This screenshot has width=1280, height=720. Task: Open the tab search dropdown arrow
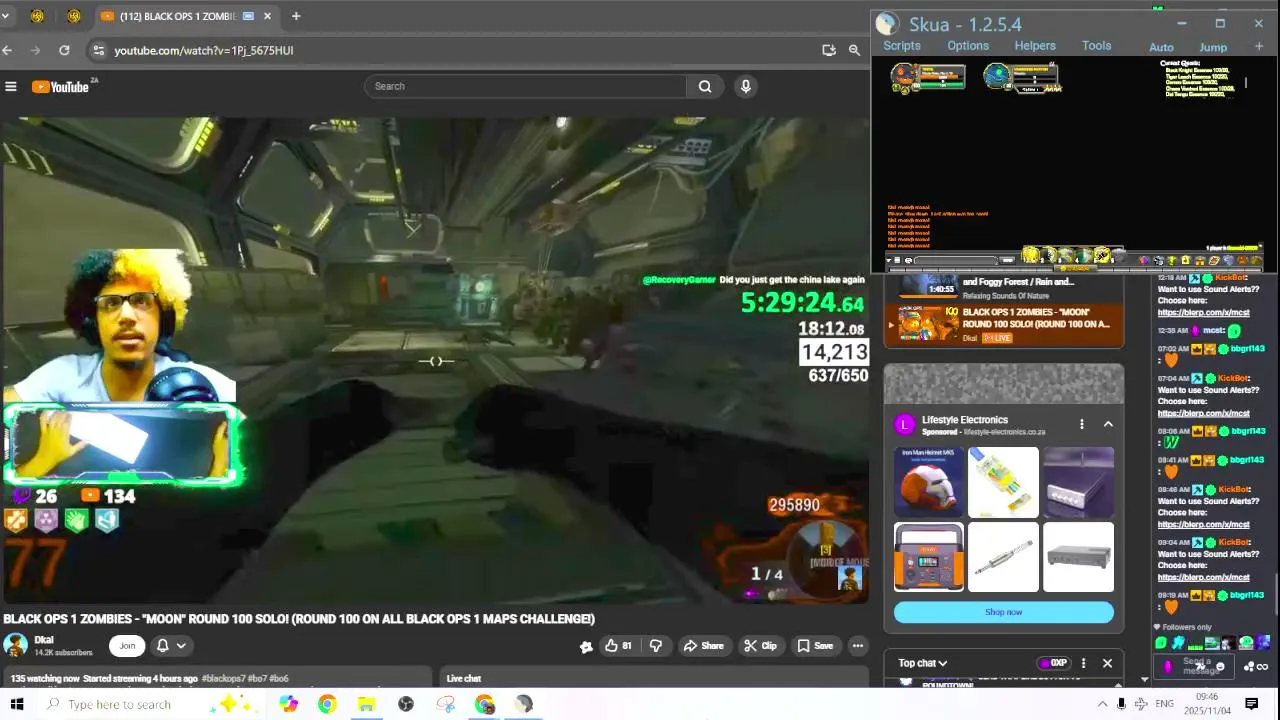pos(6,16)
